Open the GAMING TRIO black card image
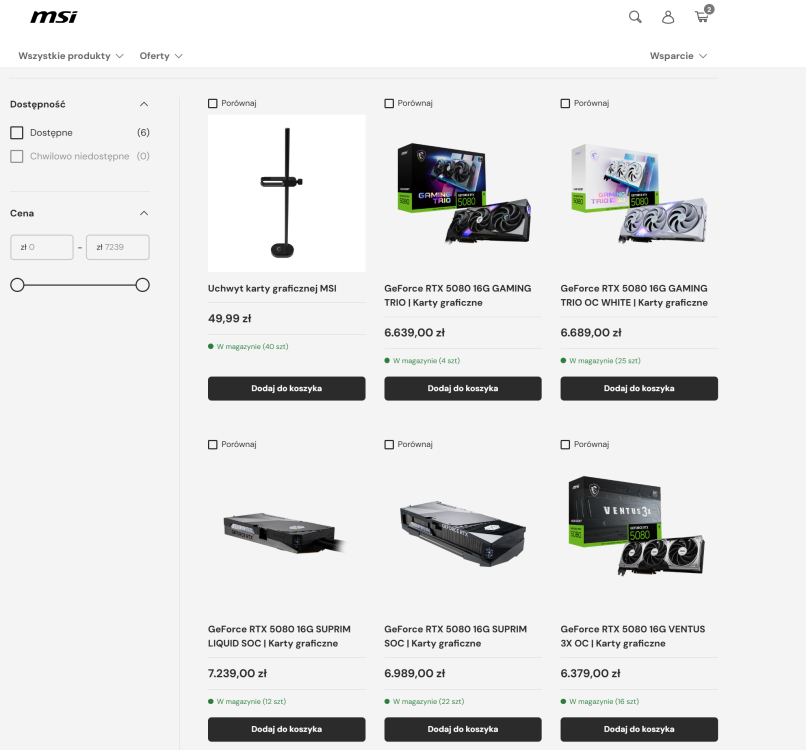The image size is (806, 750). [463, 193]
